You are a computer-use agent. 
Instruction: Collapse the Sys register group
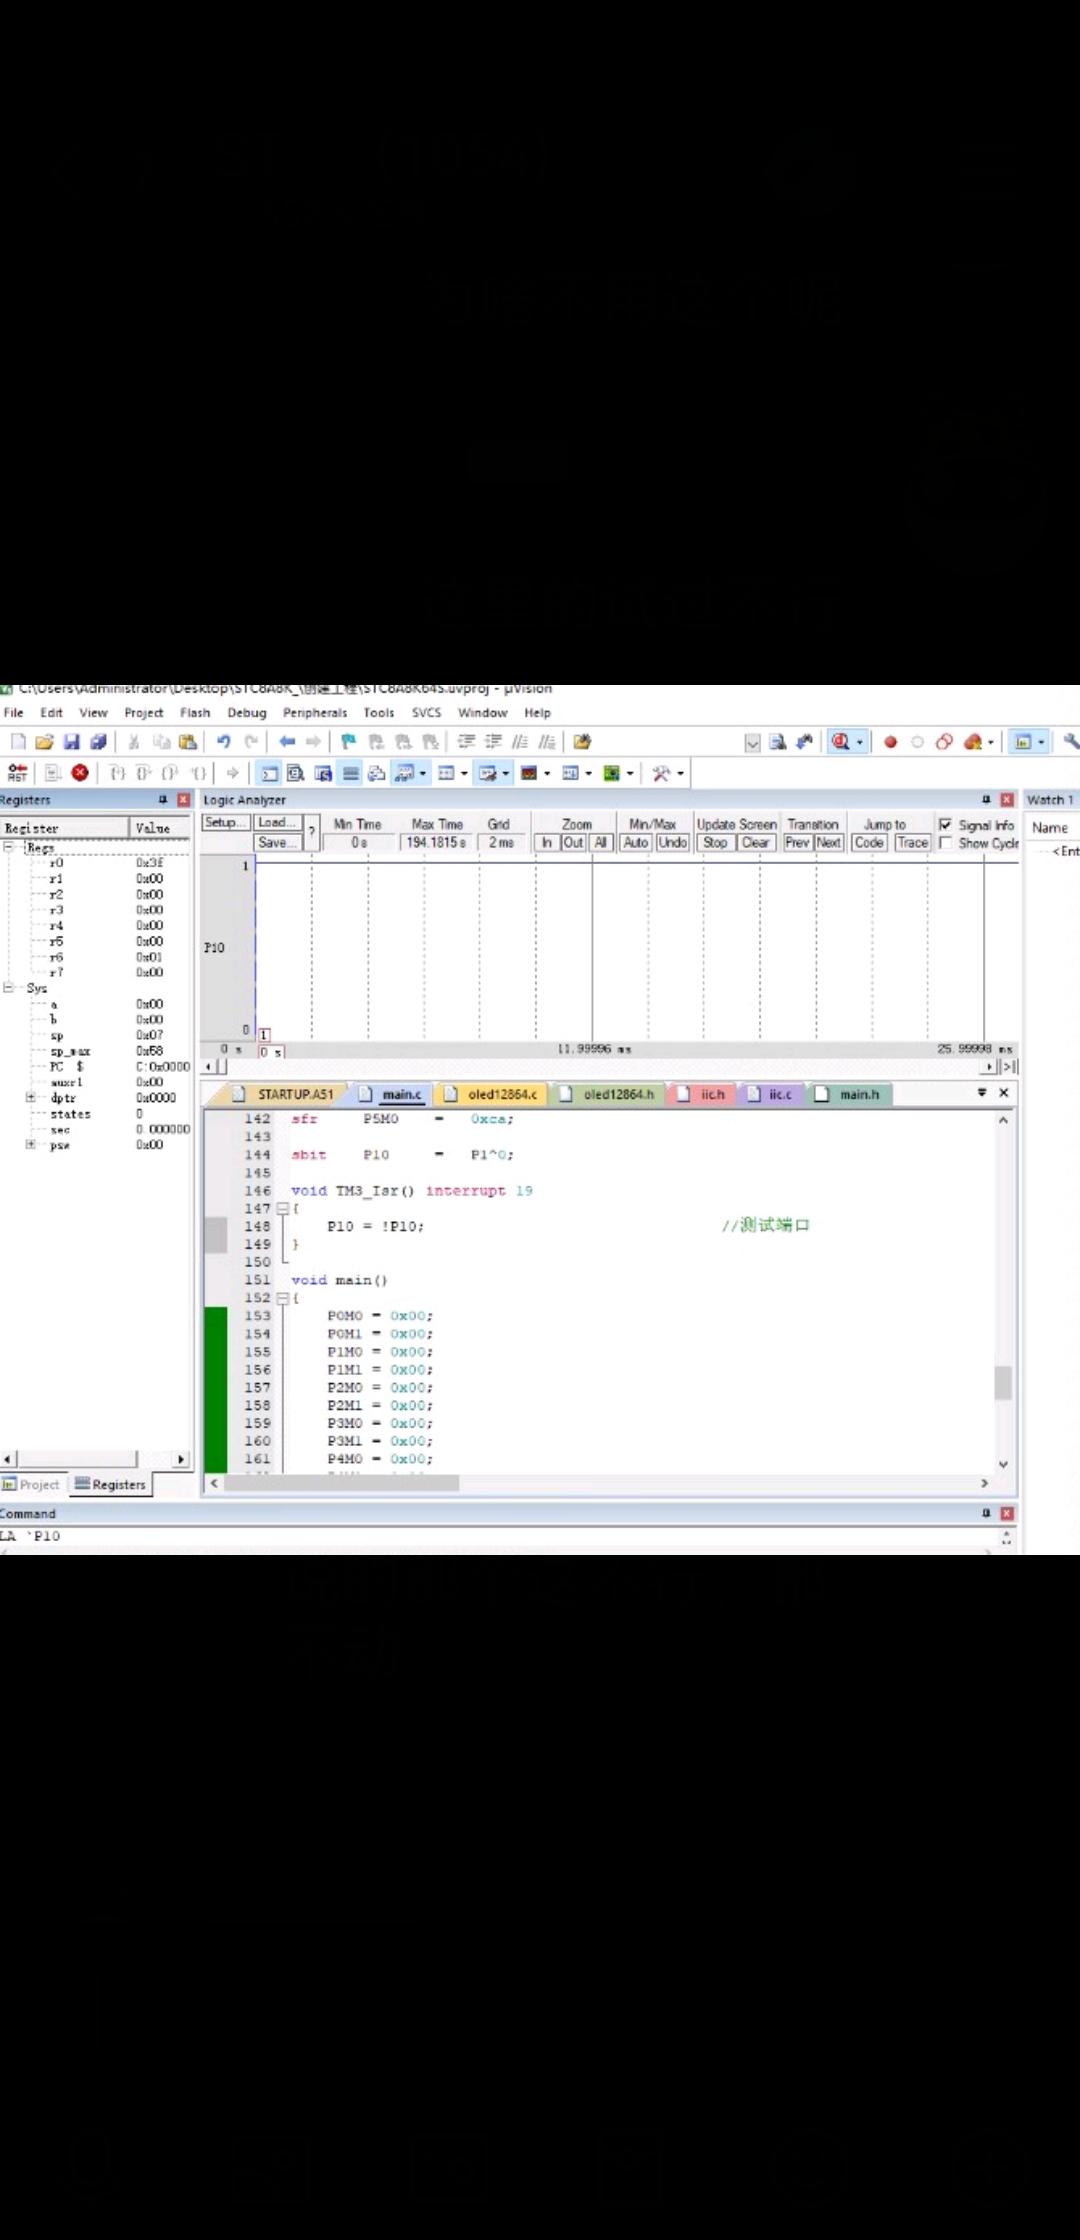pyautogui.click(x=9, y=987)
